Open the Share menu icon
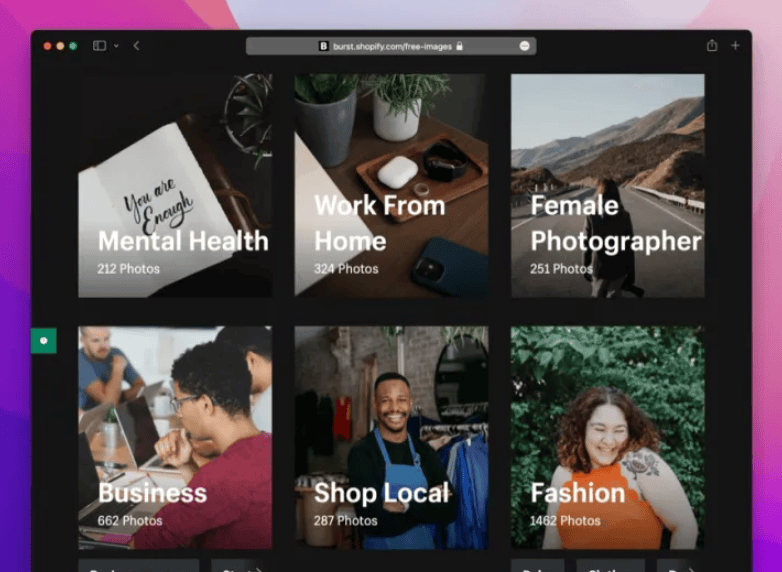 click(x=711, y=46)
